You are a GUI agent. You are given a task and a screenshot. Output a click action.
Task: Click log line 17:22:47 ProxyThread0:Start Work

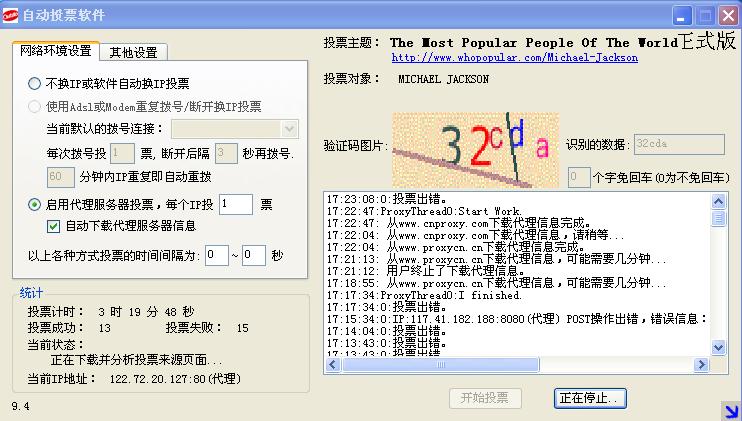pos(424,211)
